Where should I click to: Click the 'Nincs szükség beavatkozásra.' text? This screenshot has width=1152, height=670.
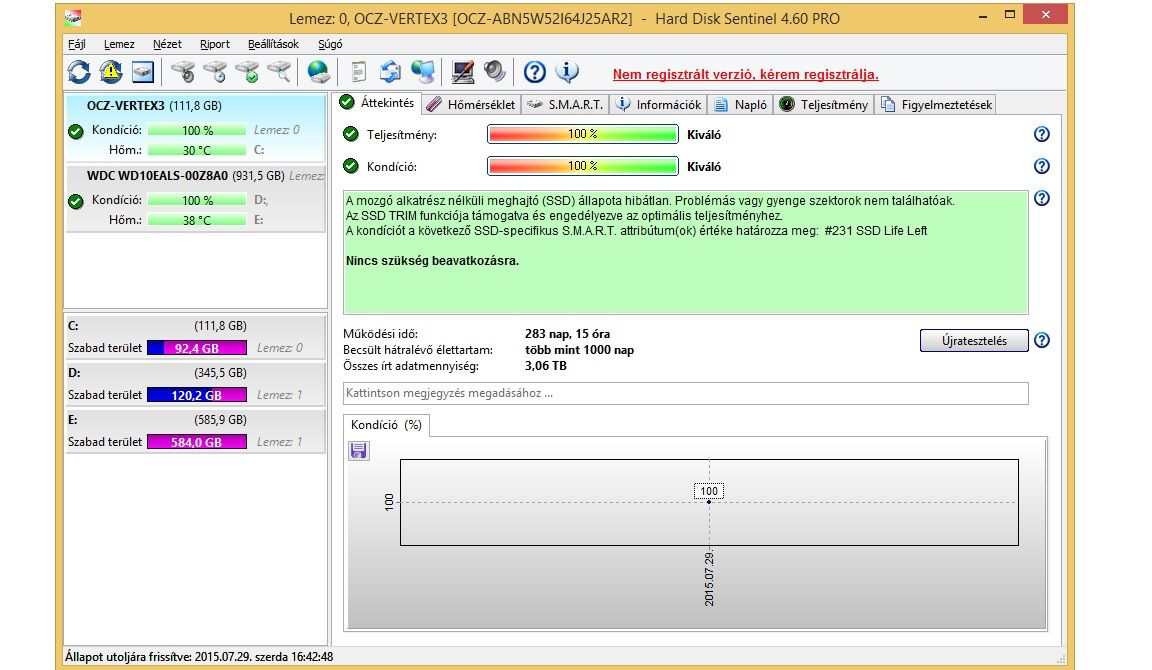pyautogui.click(x=432, y=261)
